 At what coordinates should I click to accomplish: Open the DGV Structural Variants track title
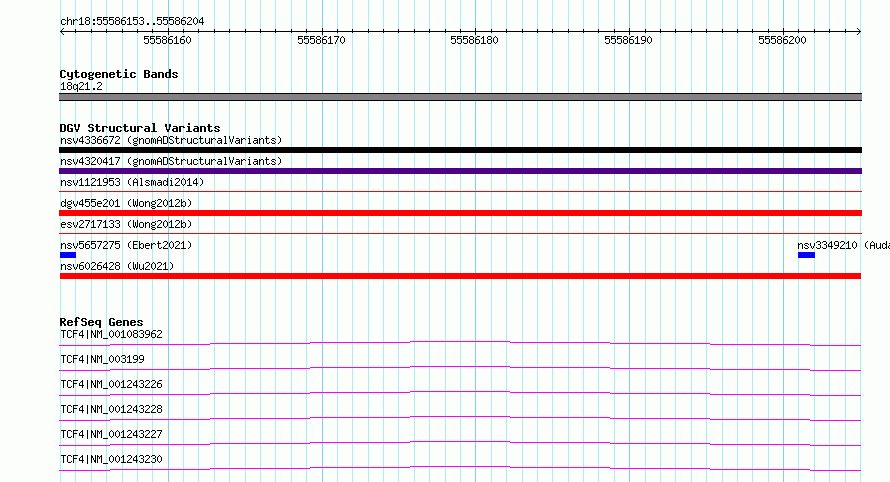click(x=140, y=128)
